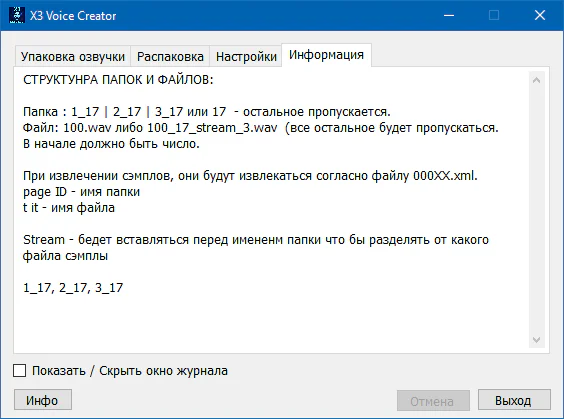The image size is (564, 419).
Task: Select the Информация tab
Action: [x=326, y=55]
